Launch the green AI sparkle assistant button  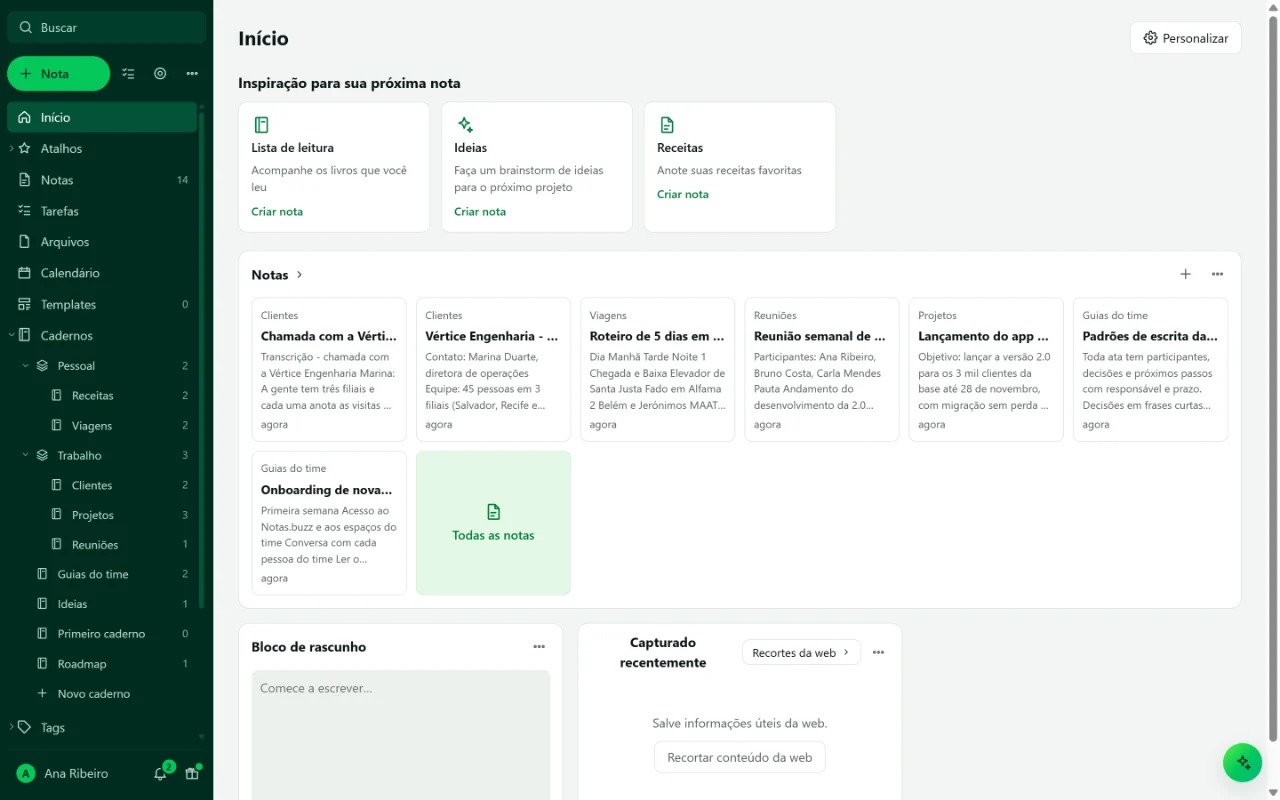[x=1243, y=762]
